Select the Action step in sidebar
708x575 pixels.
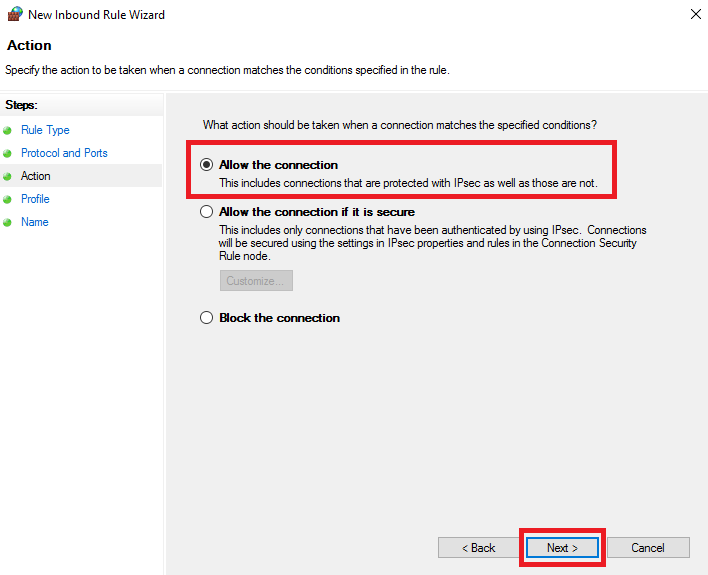[36, 176]
